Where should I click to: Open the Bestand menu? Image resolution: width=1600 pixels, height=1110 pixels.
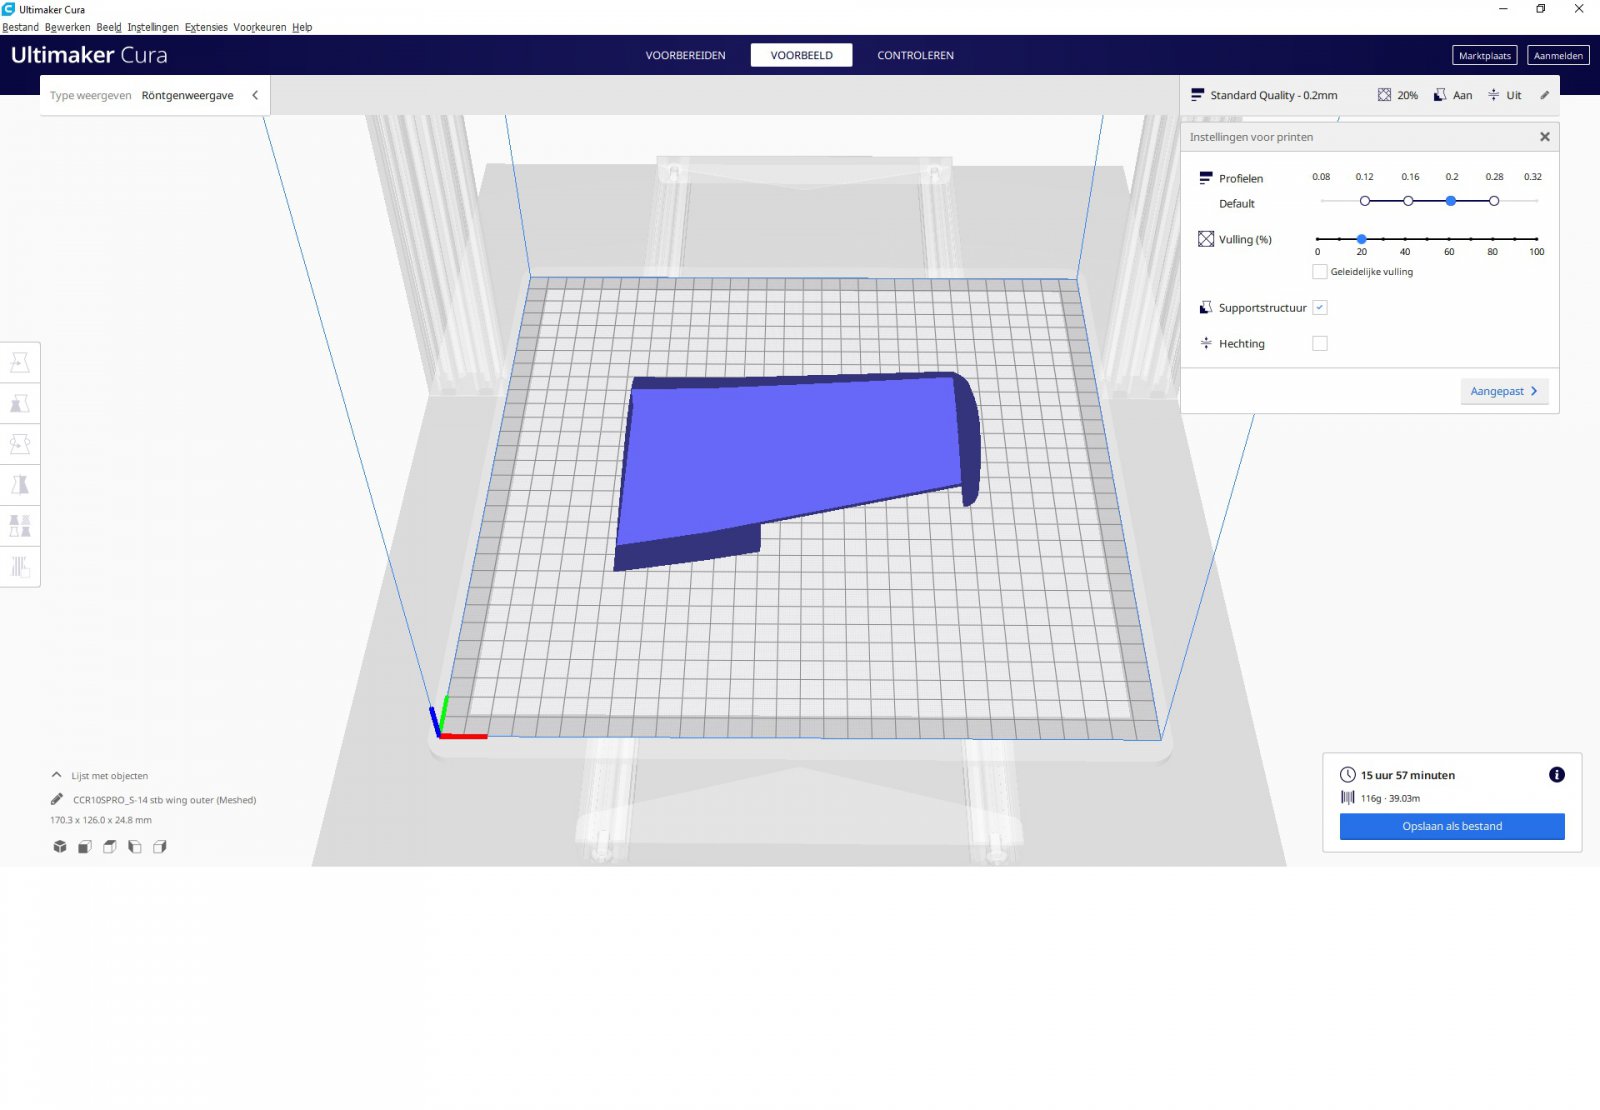pos(20,27)
